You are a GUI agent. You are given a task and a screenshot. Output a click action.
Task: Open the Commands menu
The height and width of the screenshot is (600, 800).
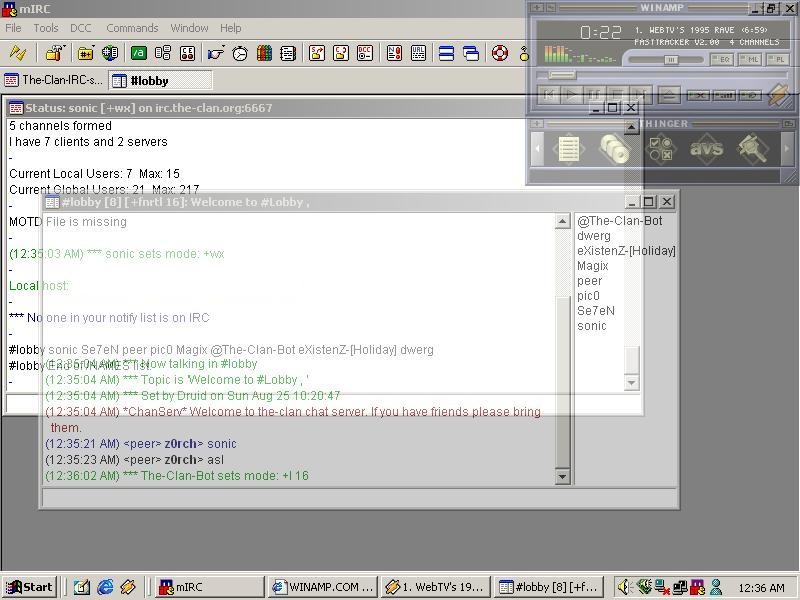132,28
